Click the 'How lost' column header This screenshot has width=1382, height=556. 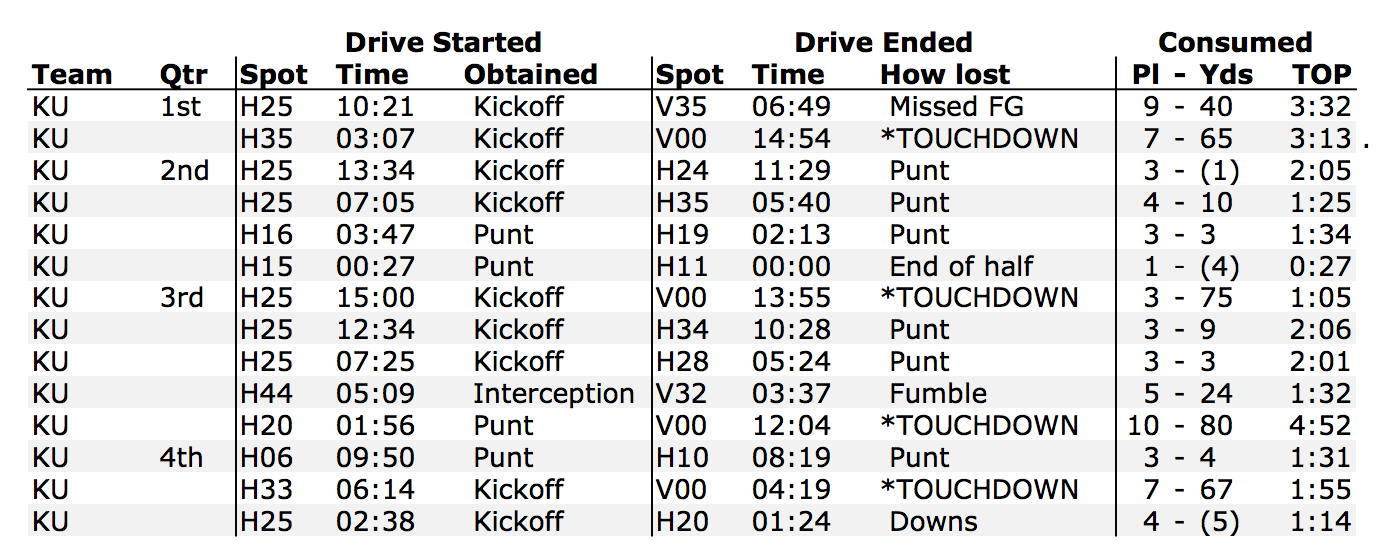(x=945, y=75)
